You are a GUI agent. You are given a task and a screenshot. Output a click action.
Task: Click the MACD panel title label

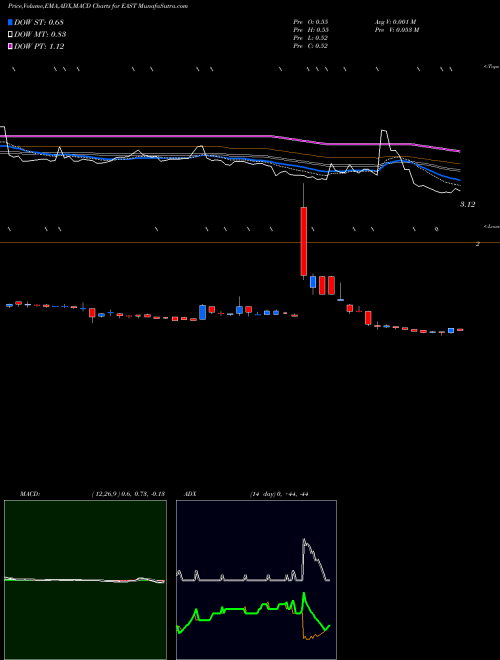(x=29, y=494)
